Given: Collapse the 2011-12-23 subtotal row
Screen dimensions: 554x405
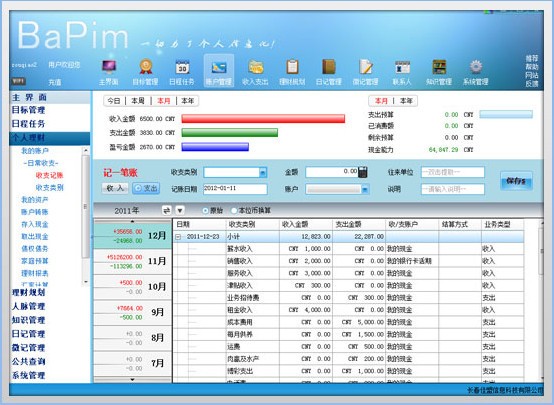Looking at the screenshot, I should [178, 236].
